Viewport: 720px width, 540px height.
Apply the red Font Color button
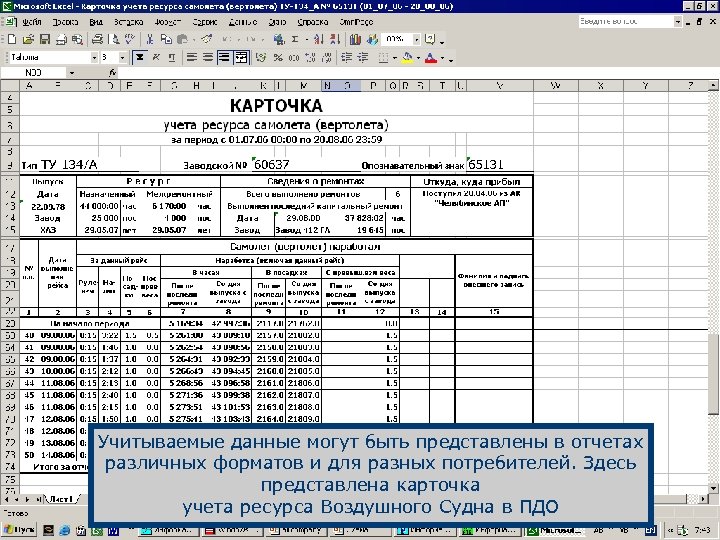coord(431,58)
